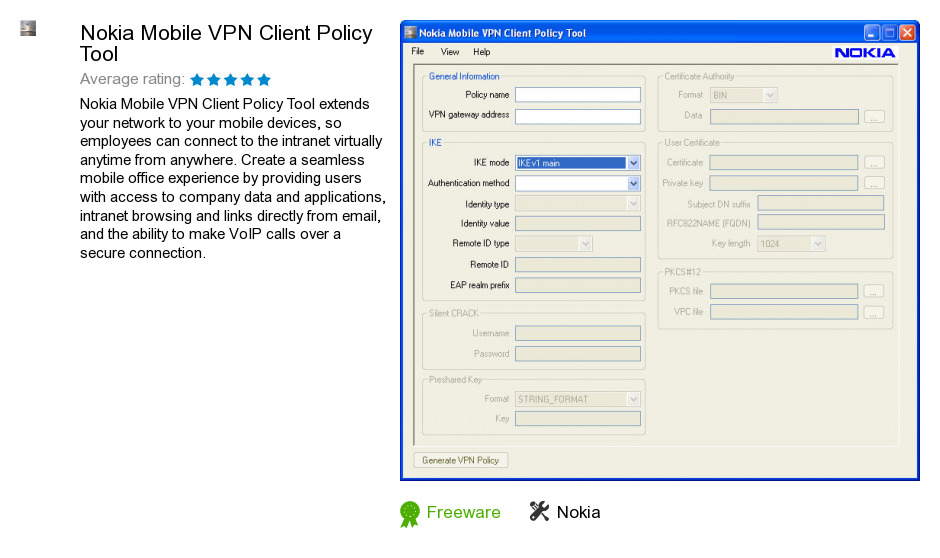Viewport: 940px width, 558px height.
Task: Click the third rating star
Action: point(231,79)
